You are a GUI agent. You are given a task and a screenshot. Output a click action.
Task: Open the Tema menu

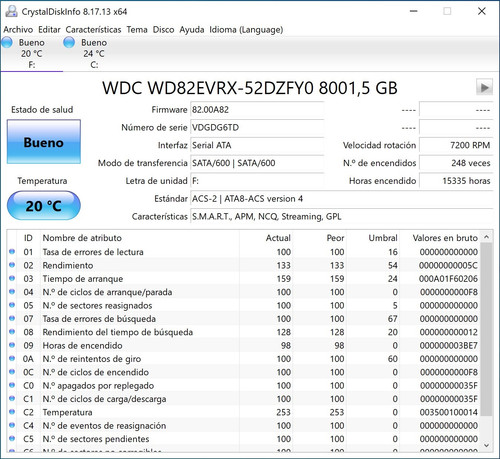pyautogui.click(x=137, y=30)
